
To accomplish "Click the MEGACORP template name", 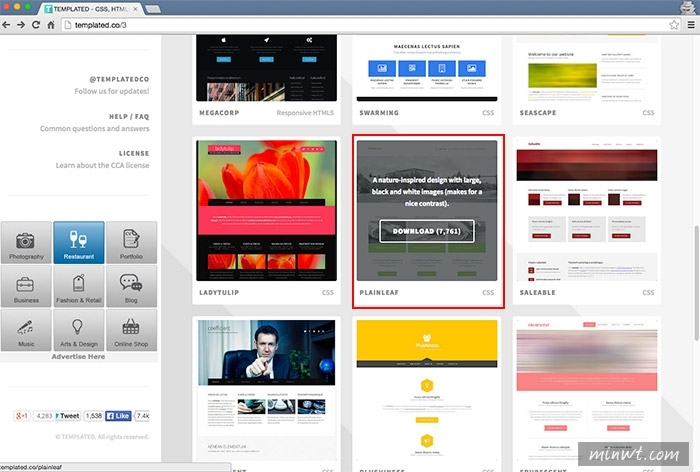I will (x=219, y=113).
